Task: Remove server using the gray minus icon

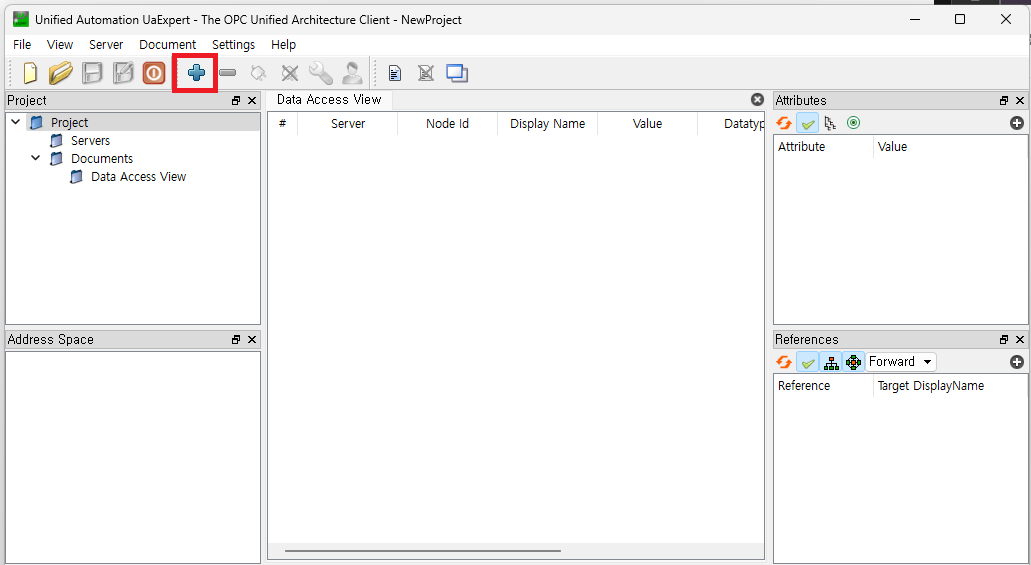Action: click(228, 73)
